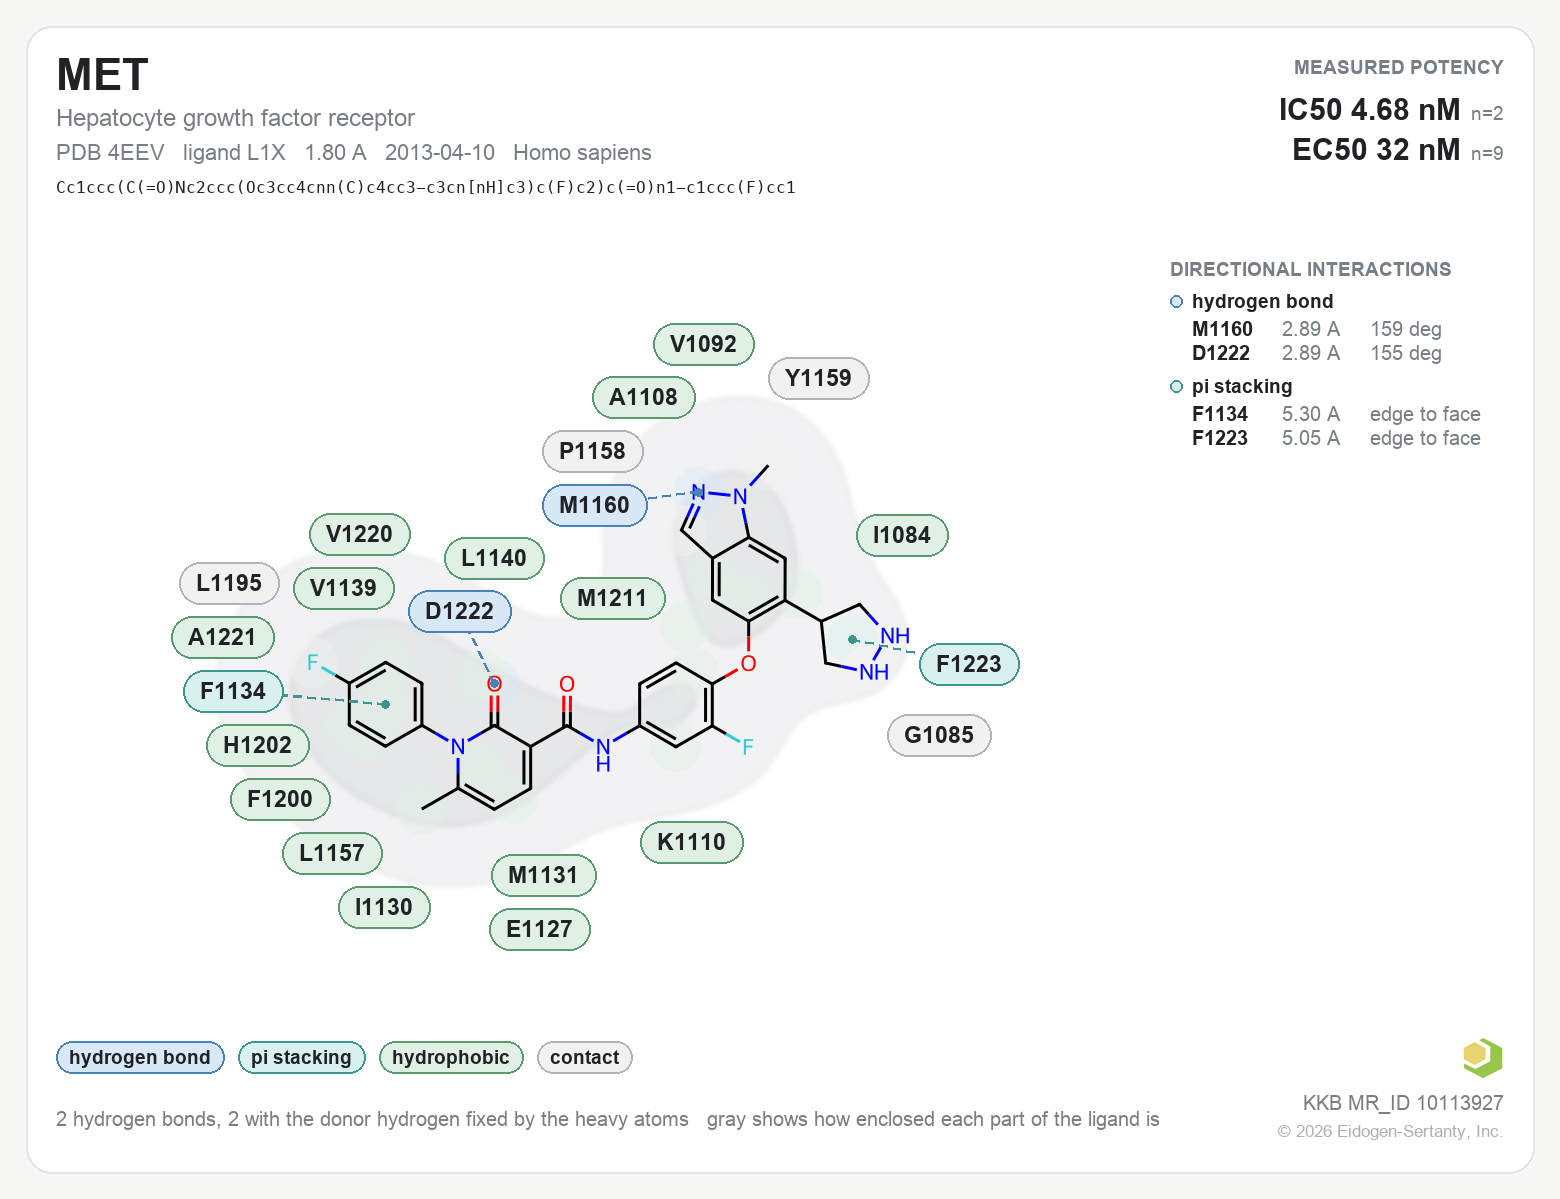Viewport: 1560px width, 1199px height.
Task: Click the pi stacking circle marker in interactions list
Action: point(1176,387)
